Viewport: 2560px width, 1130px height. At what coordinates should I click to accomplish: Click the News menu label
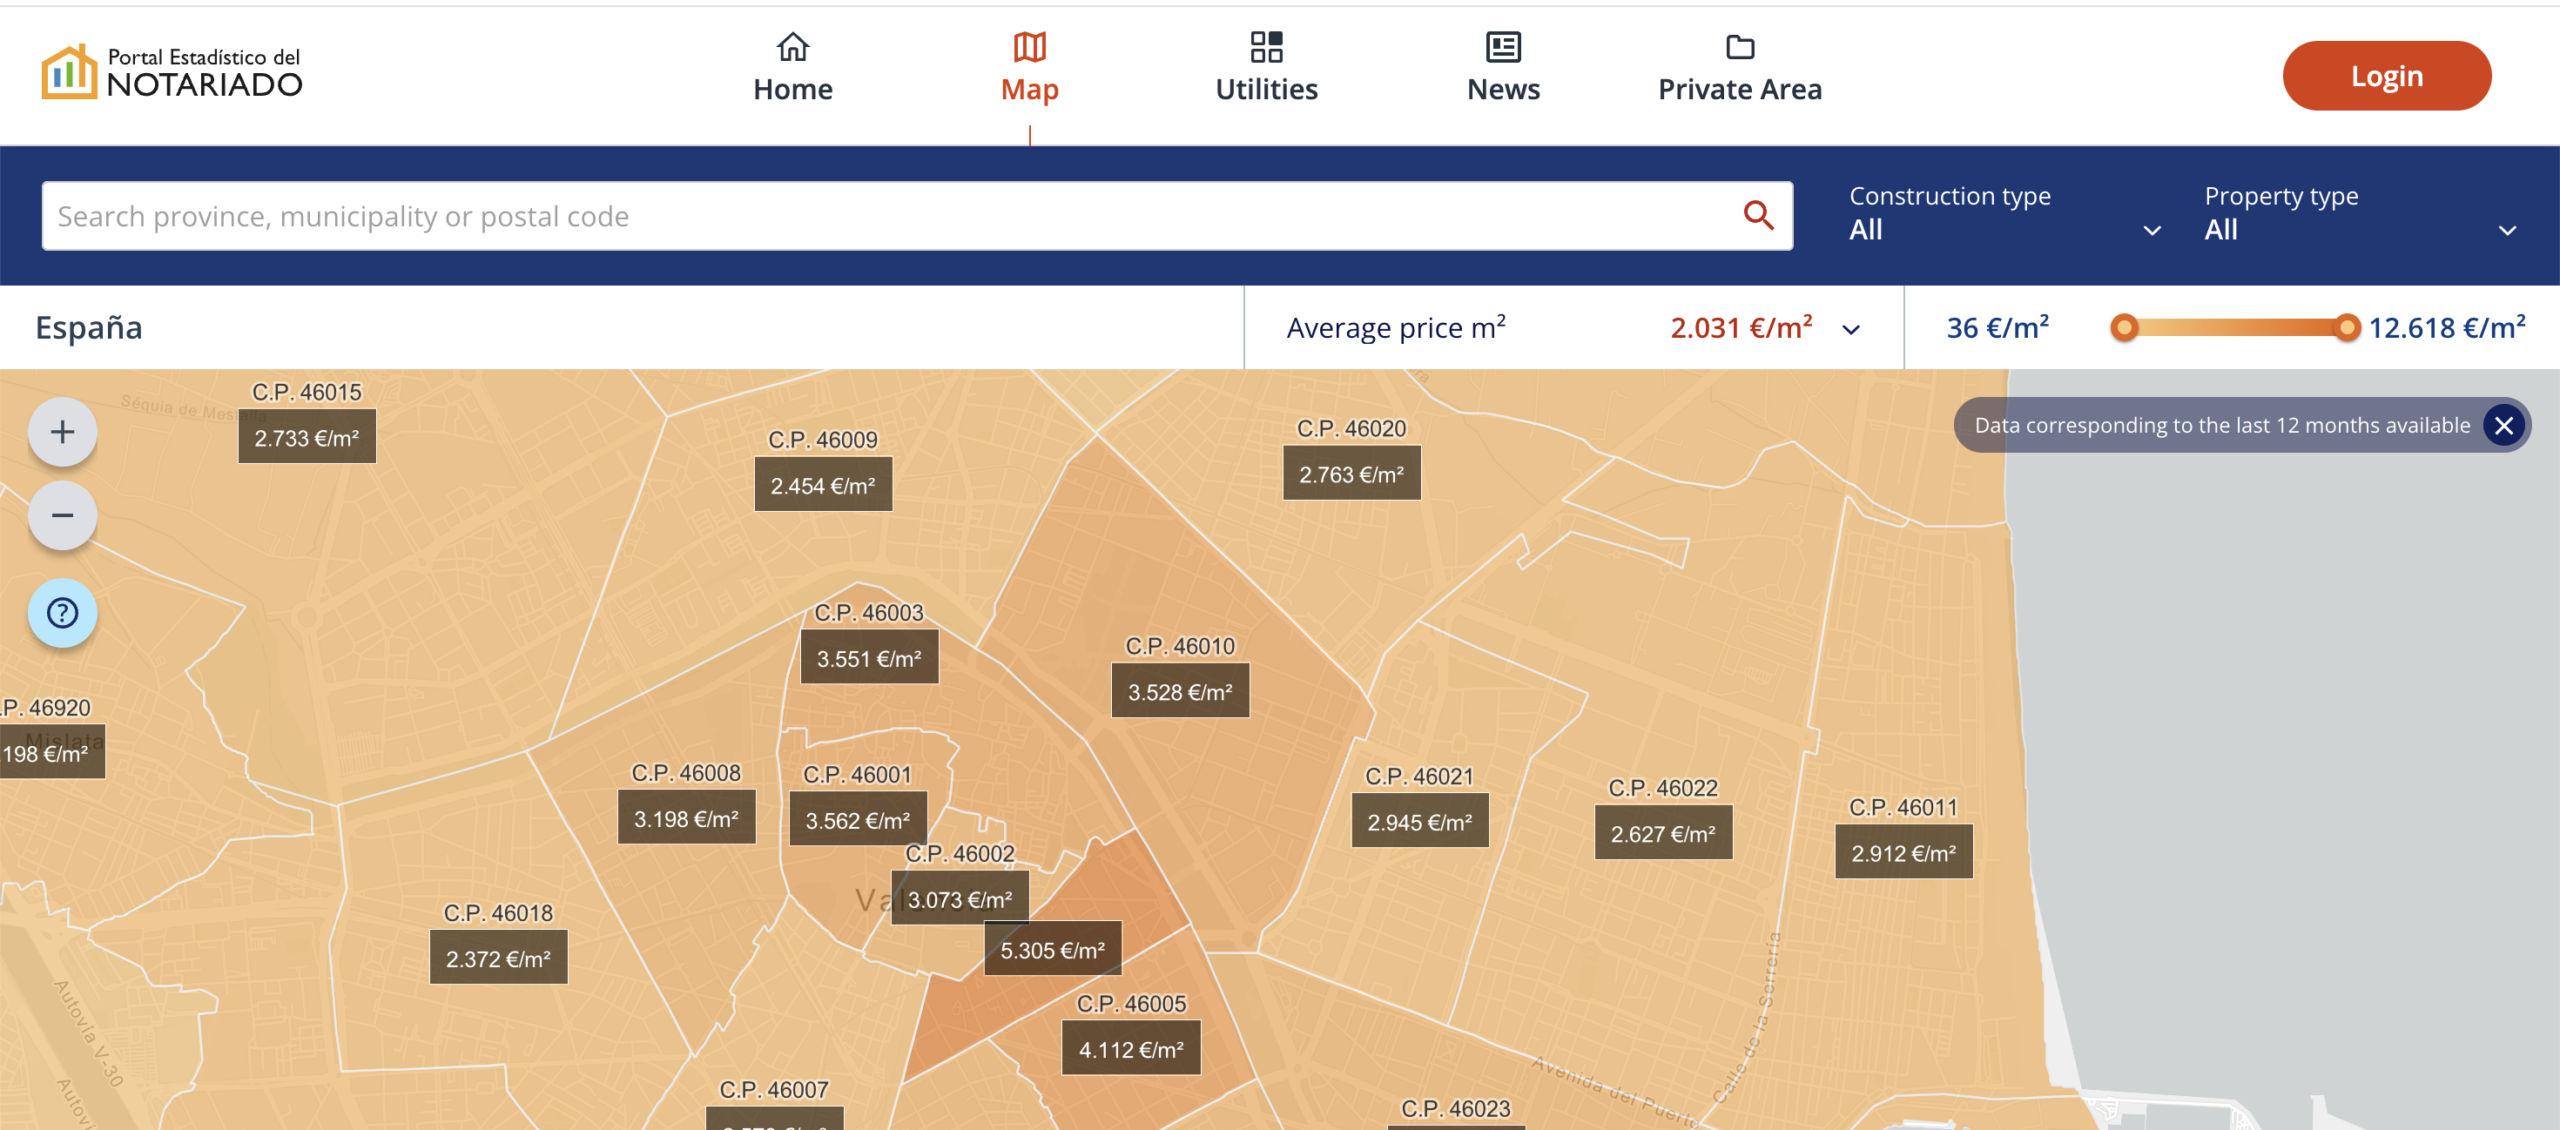pyautogui.click(x=1503, y=90)
